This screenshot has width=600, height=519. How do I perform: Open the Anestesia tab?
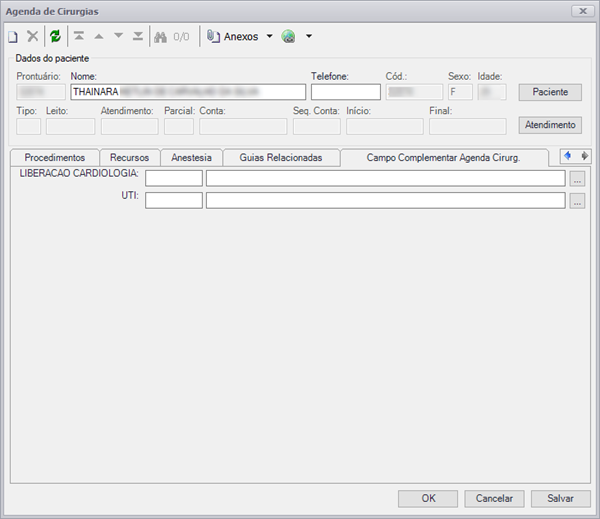point(191,158)
